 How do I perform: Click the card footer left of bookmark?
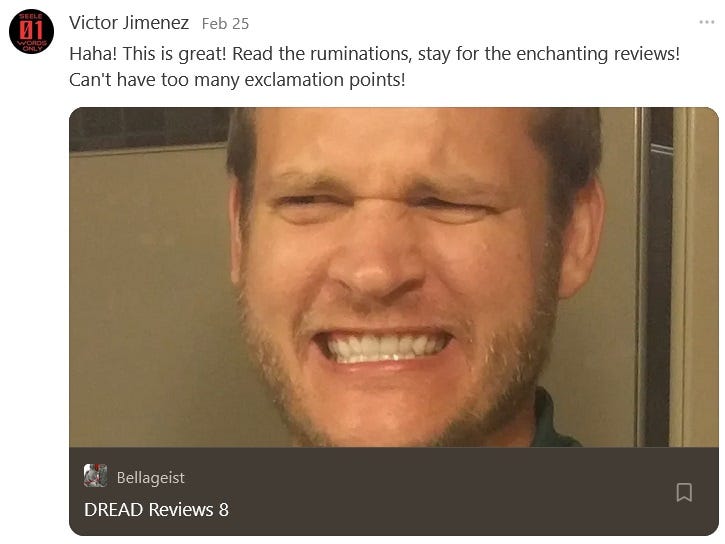(370, 491)
